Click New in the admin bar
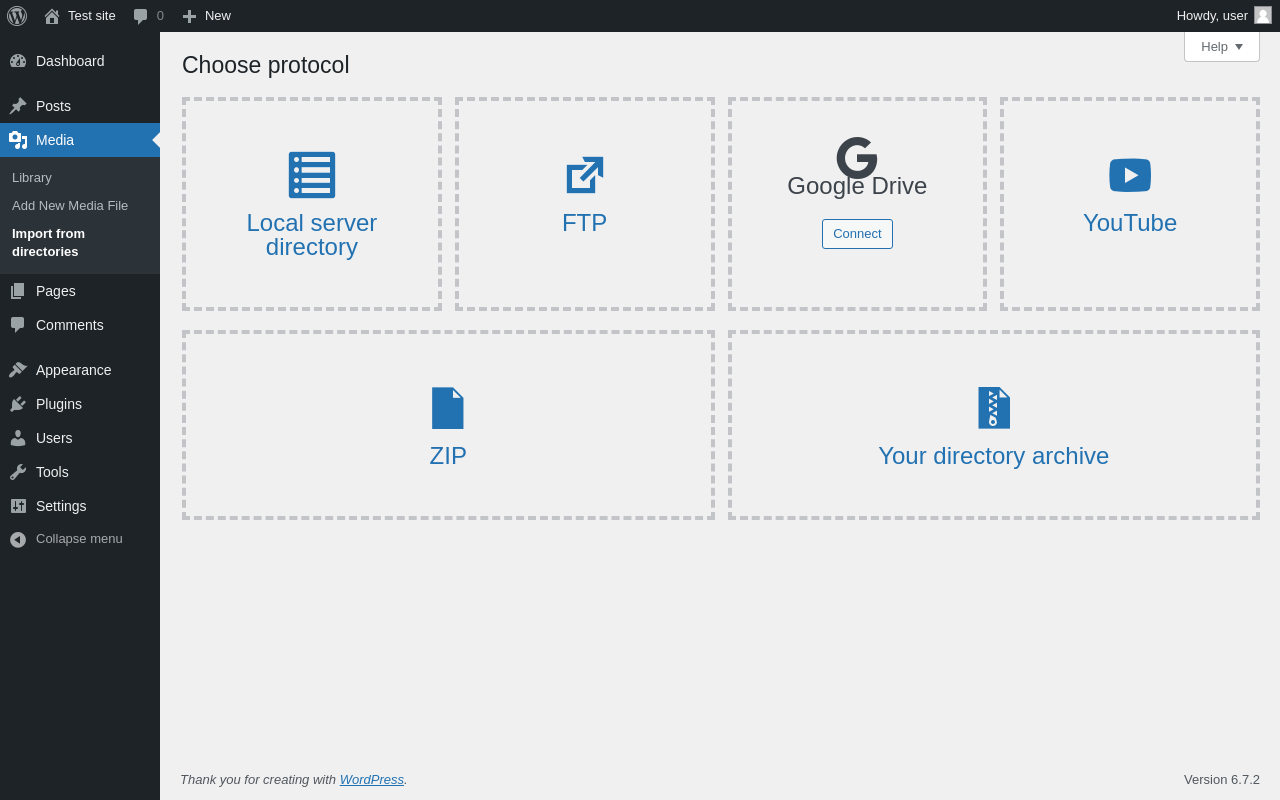 pyautogui.click(x=218, y=16)
